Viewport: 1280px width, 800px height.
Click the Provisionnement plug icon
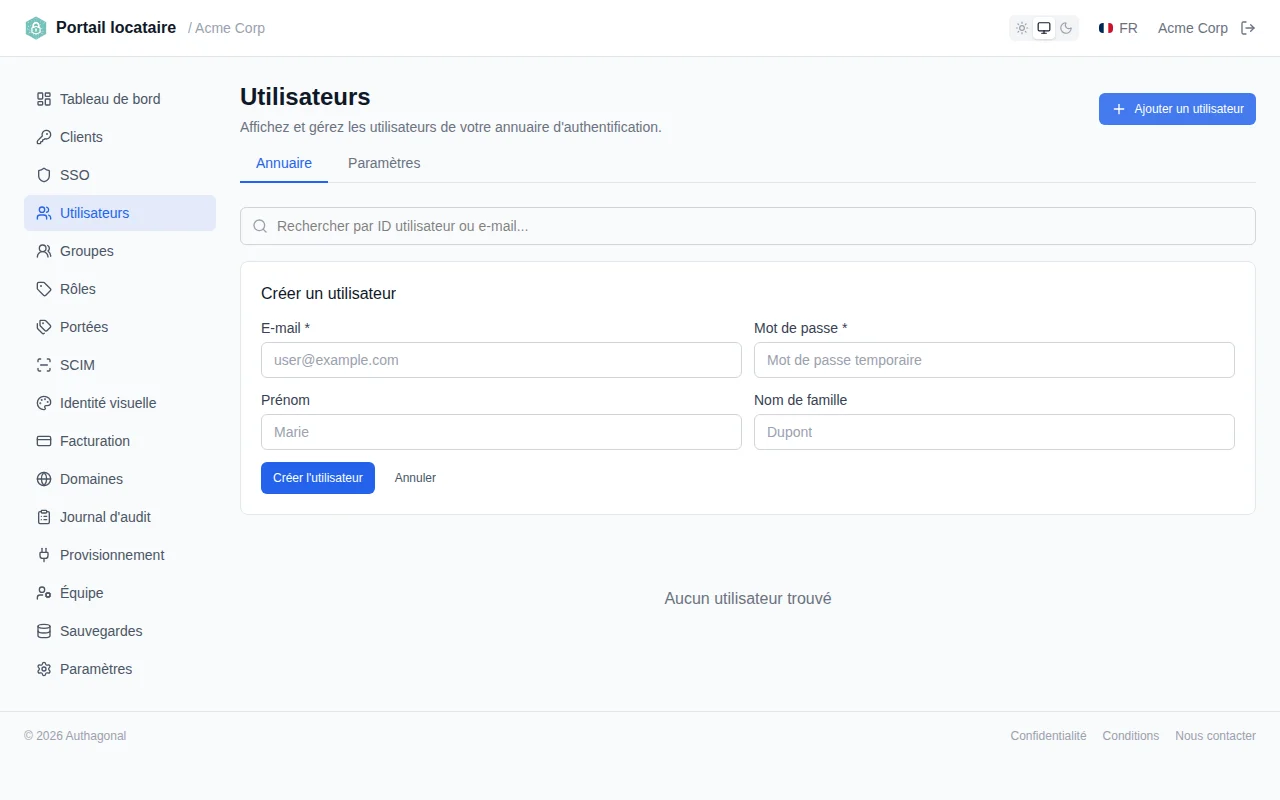(44, 555)
